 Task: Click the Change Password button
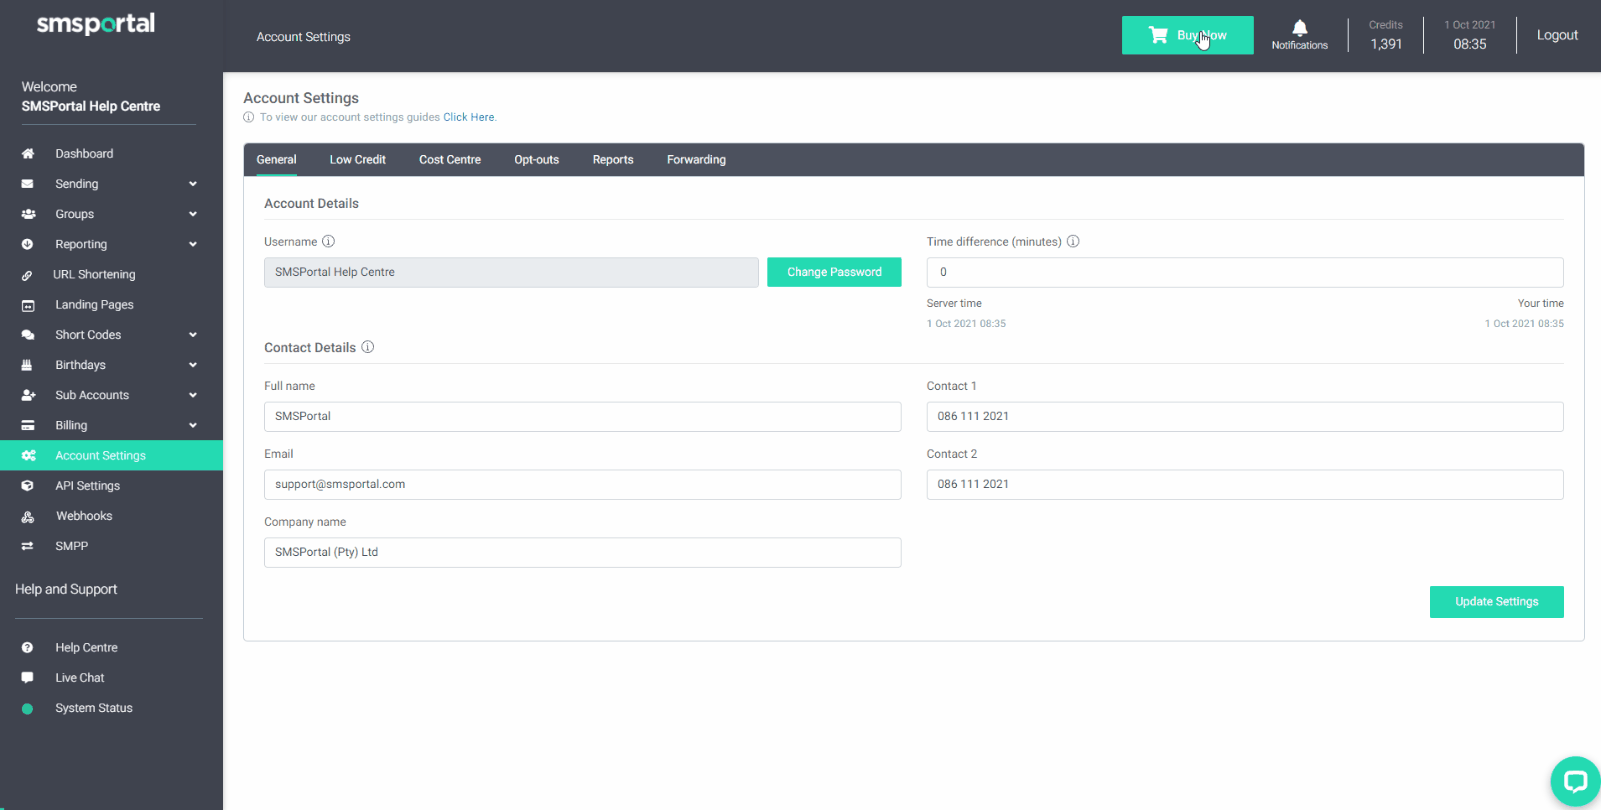coord(834,272)
